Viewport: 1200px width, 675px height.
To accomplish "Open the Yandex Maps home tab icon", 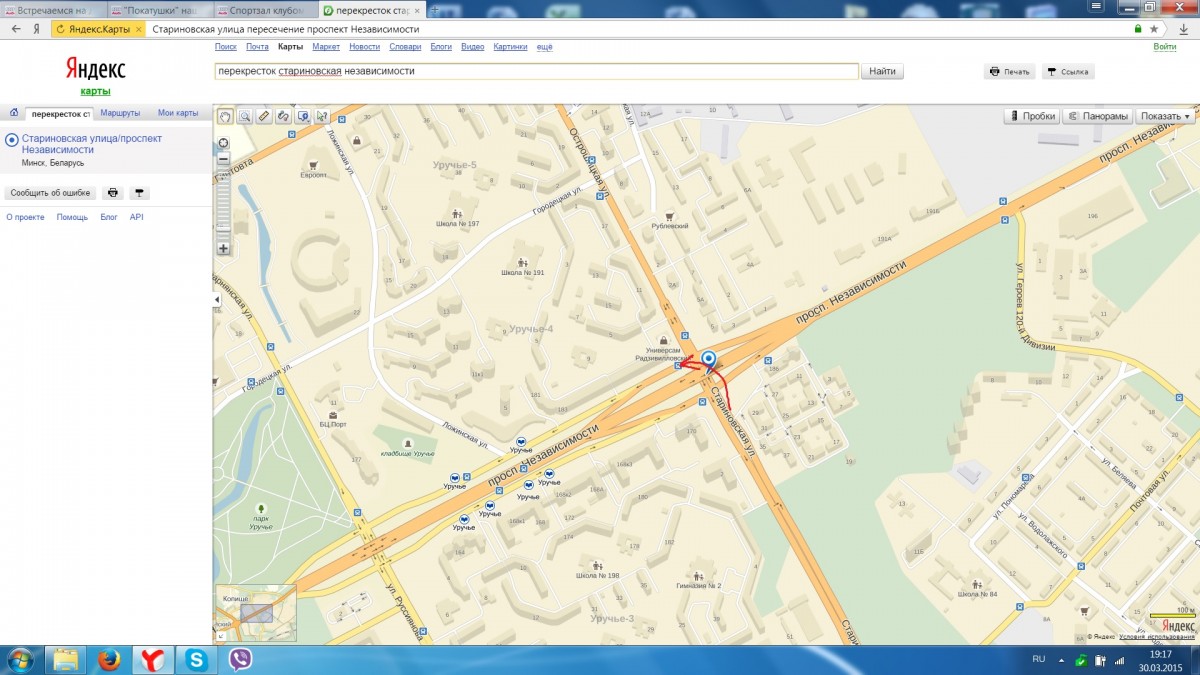I will click(14, 113).
